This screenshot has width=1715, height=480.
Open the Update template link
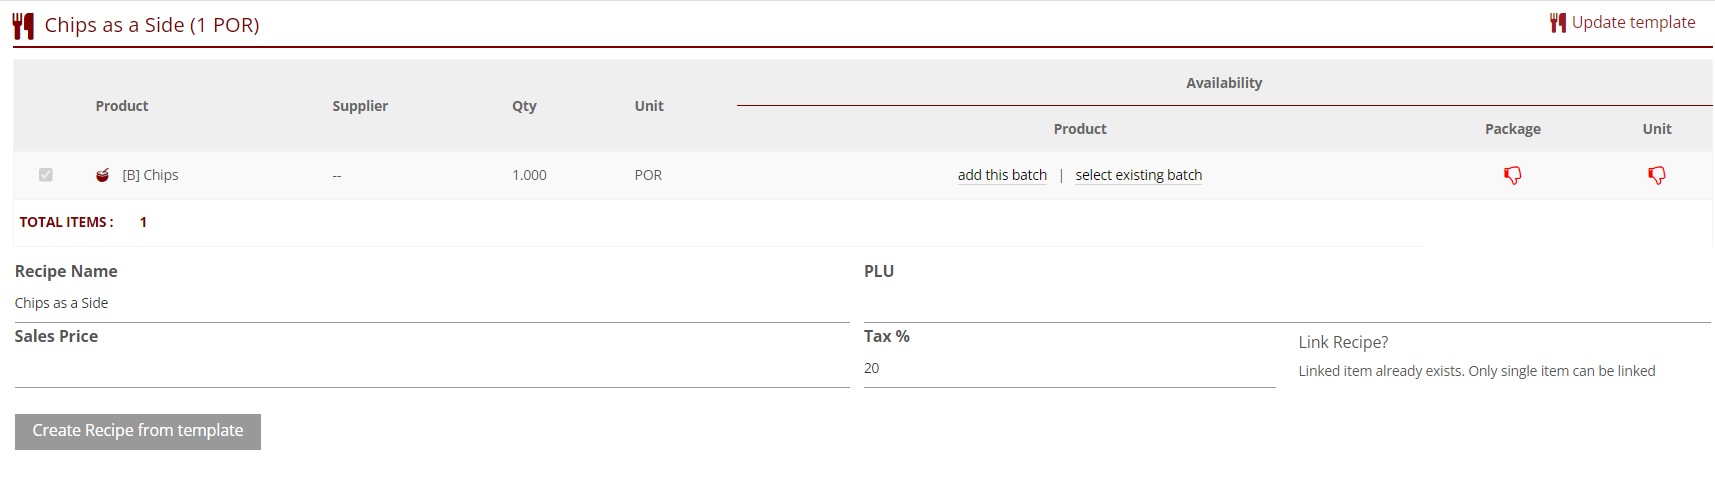click(x=1633, y=22)
